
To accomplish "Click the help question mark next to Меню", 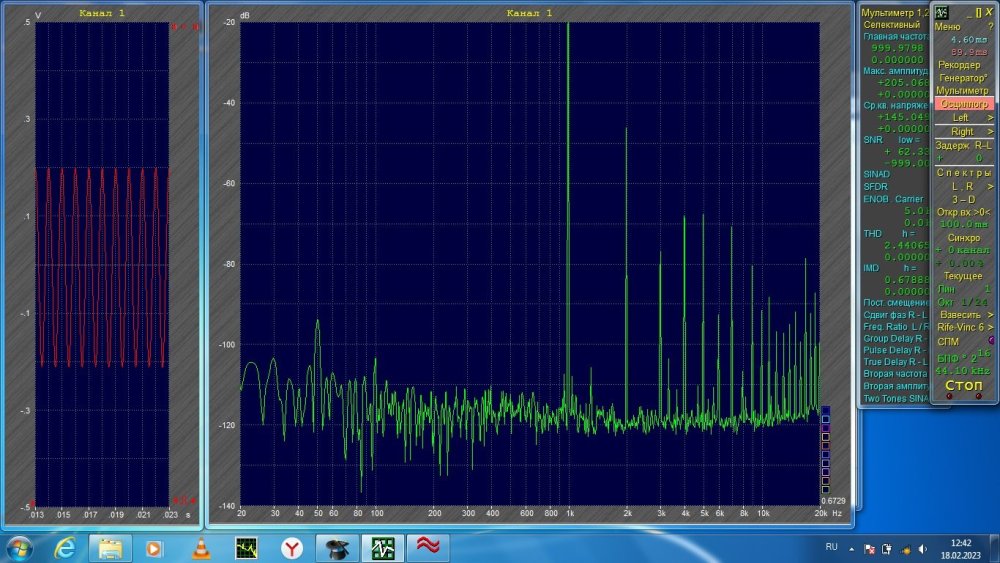I will (990, 26).
